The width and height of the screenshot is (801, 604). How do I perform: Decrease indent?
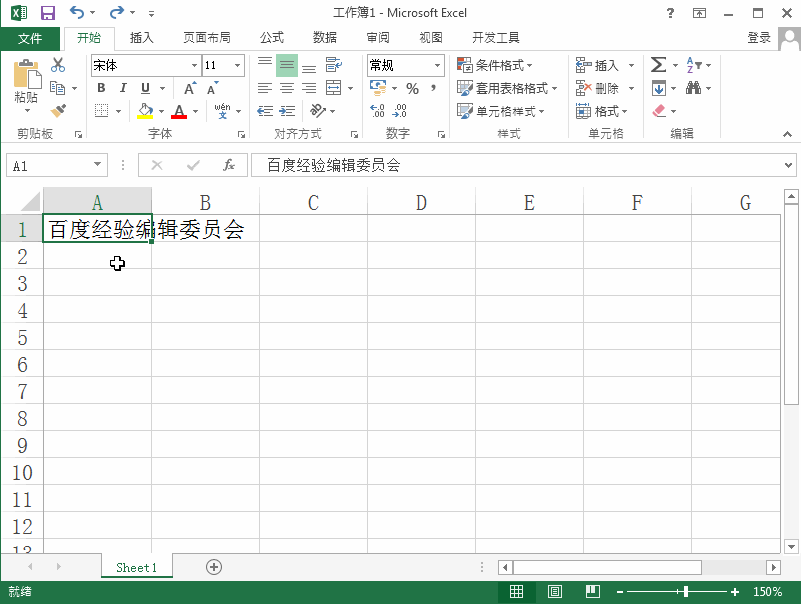pos(265,111)
